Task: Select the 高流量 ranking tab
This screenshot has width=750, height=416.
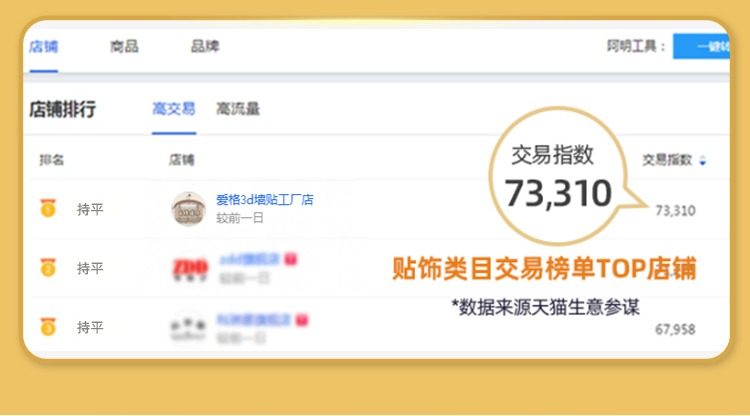Action: [x=238, y=109]
